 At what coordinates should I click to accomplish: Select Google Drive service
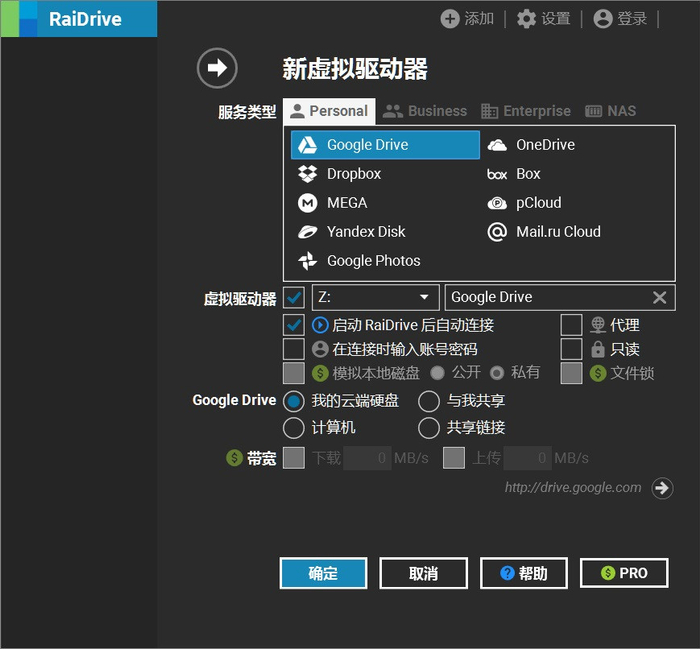(x=385, y=145)
